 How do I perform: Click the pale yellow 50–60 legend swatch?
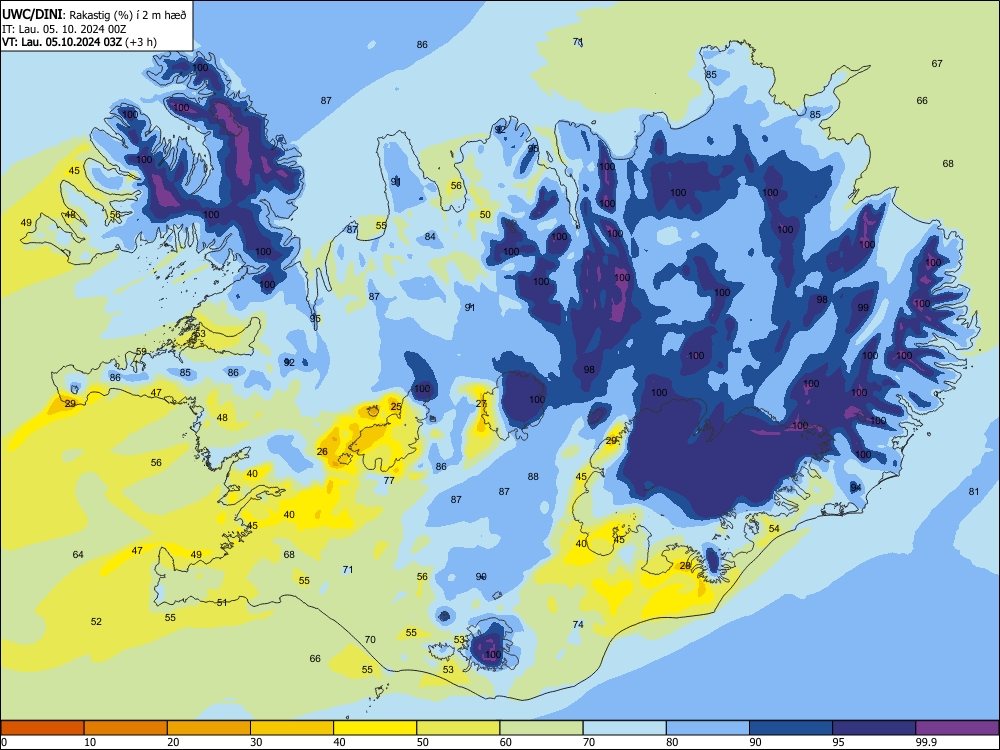coord(458,728)
